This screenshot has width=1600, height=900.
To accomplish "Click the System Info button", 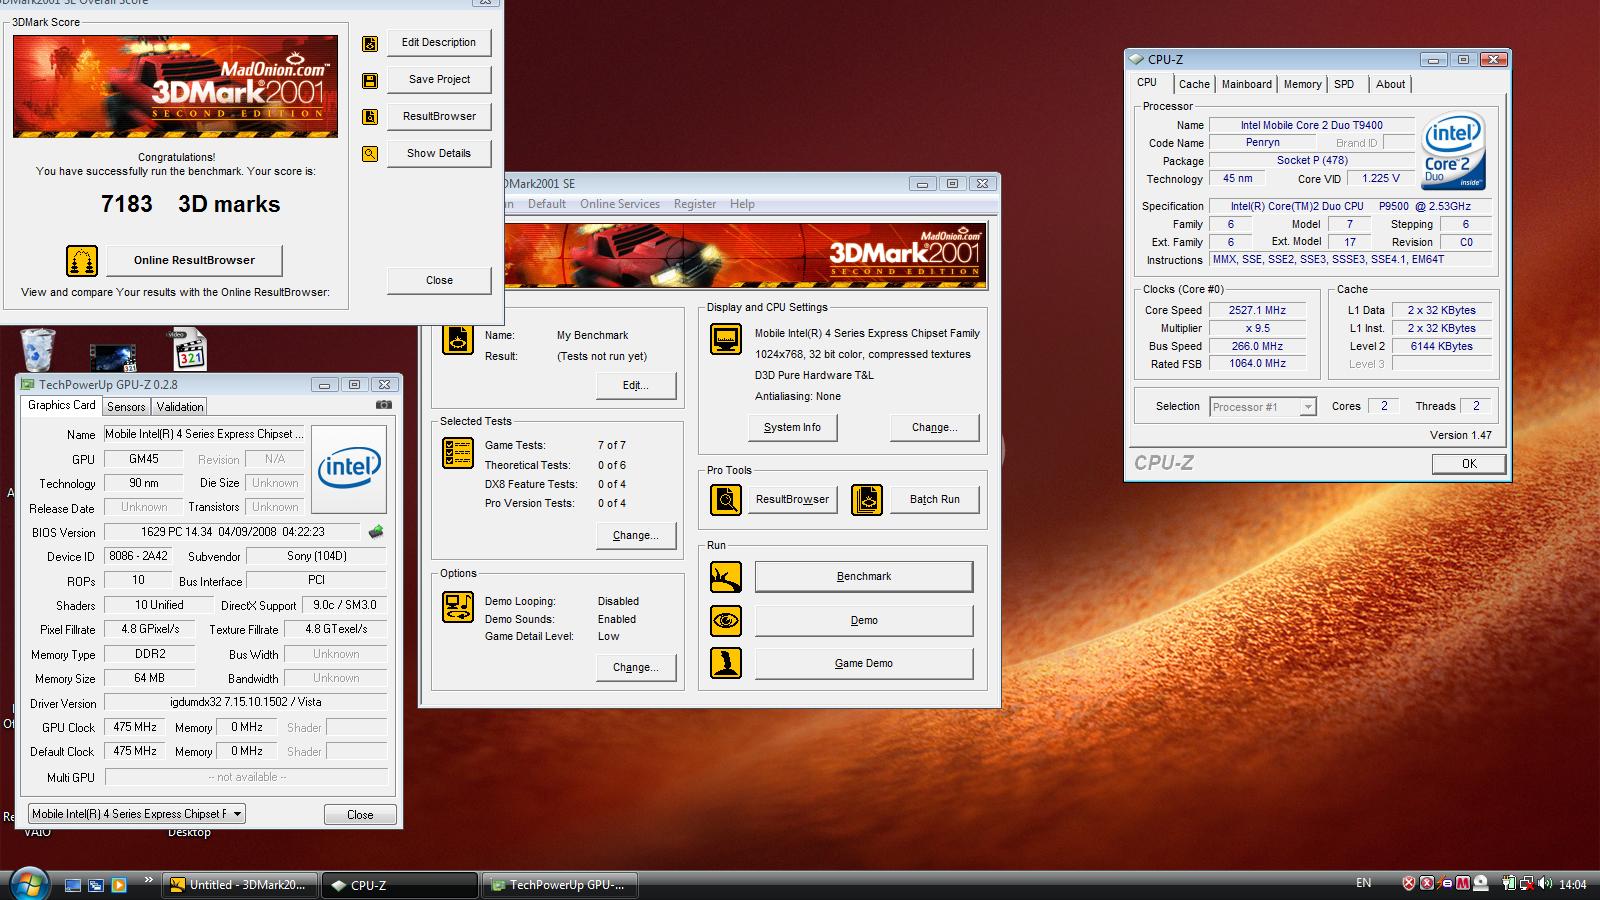I will pos(792,428).
